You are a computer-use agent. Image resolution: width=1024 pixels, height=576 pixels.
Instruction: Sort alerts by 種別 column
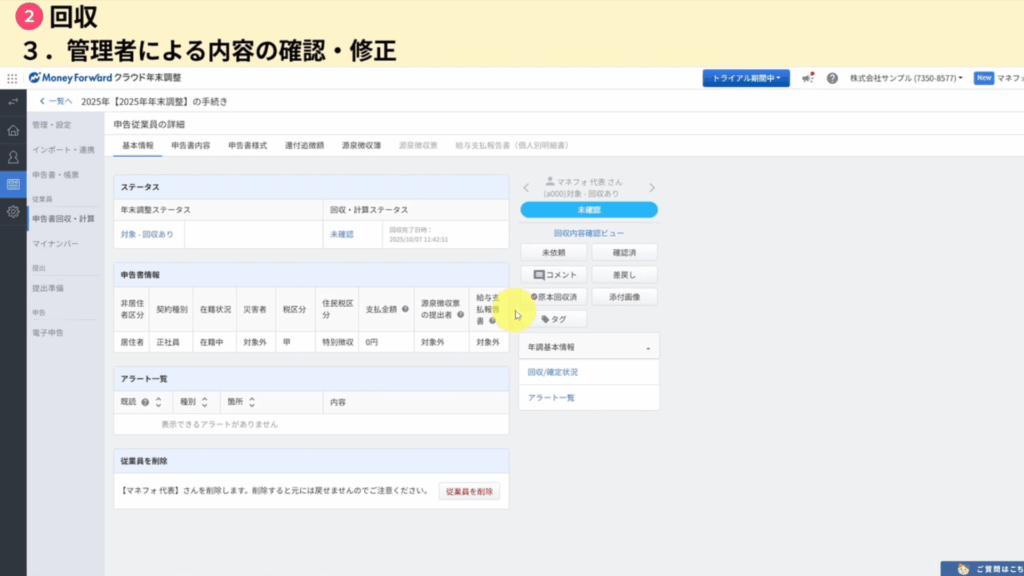pyautogui.click(x=193, y=402)
